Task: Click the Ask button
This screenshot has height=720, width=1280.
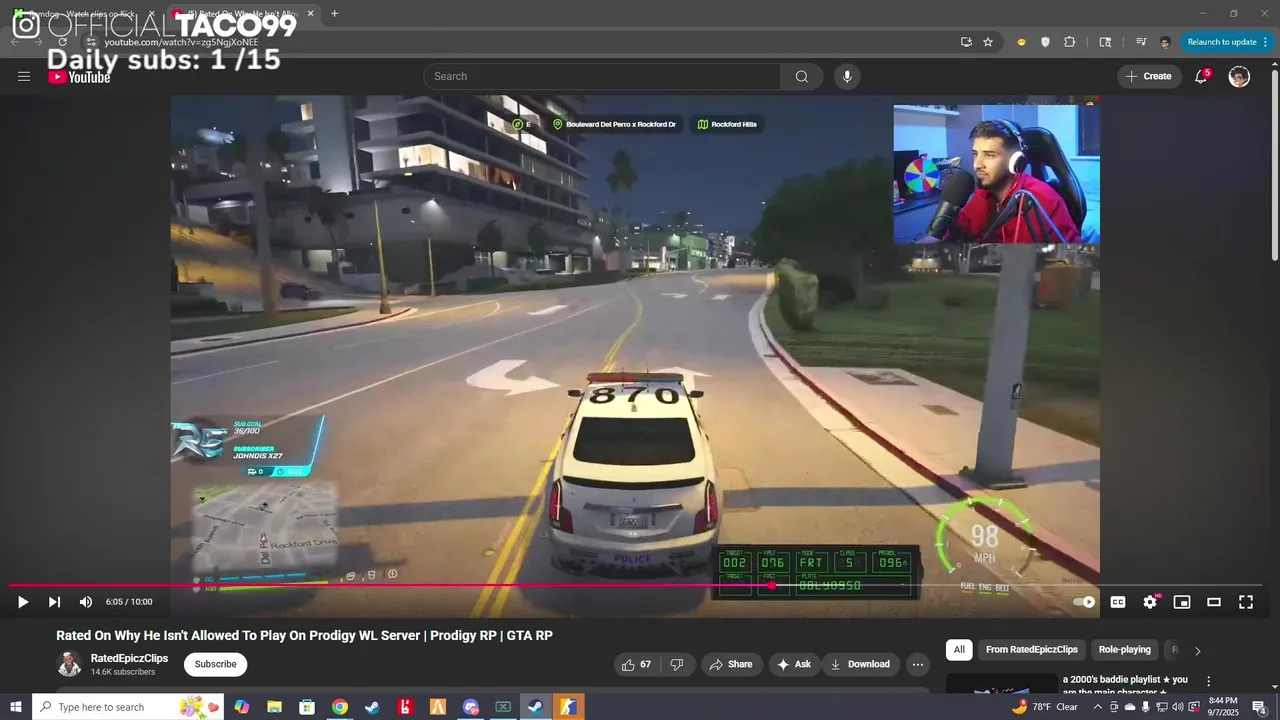Action: pos(794,664)
